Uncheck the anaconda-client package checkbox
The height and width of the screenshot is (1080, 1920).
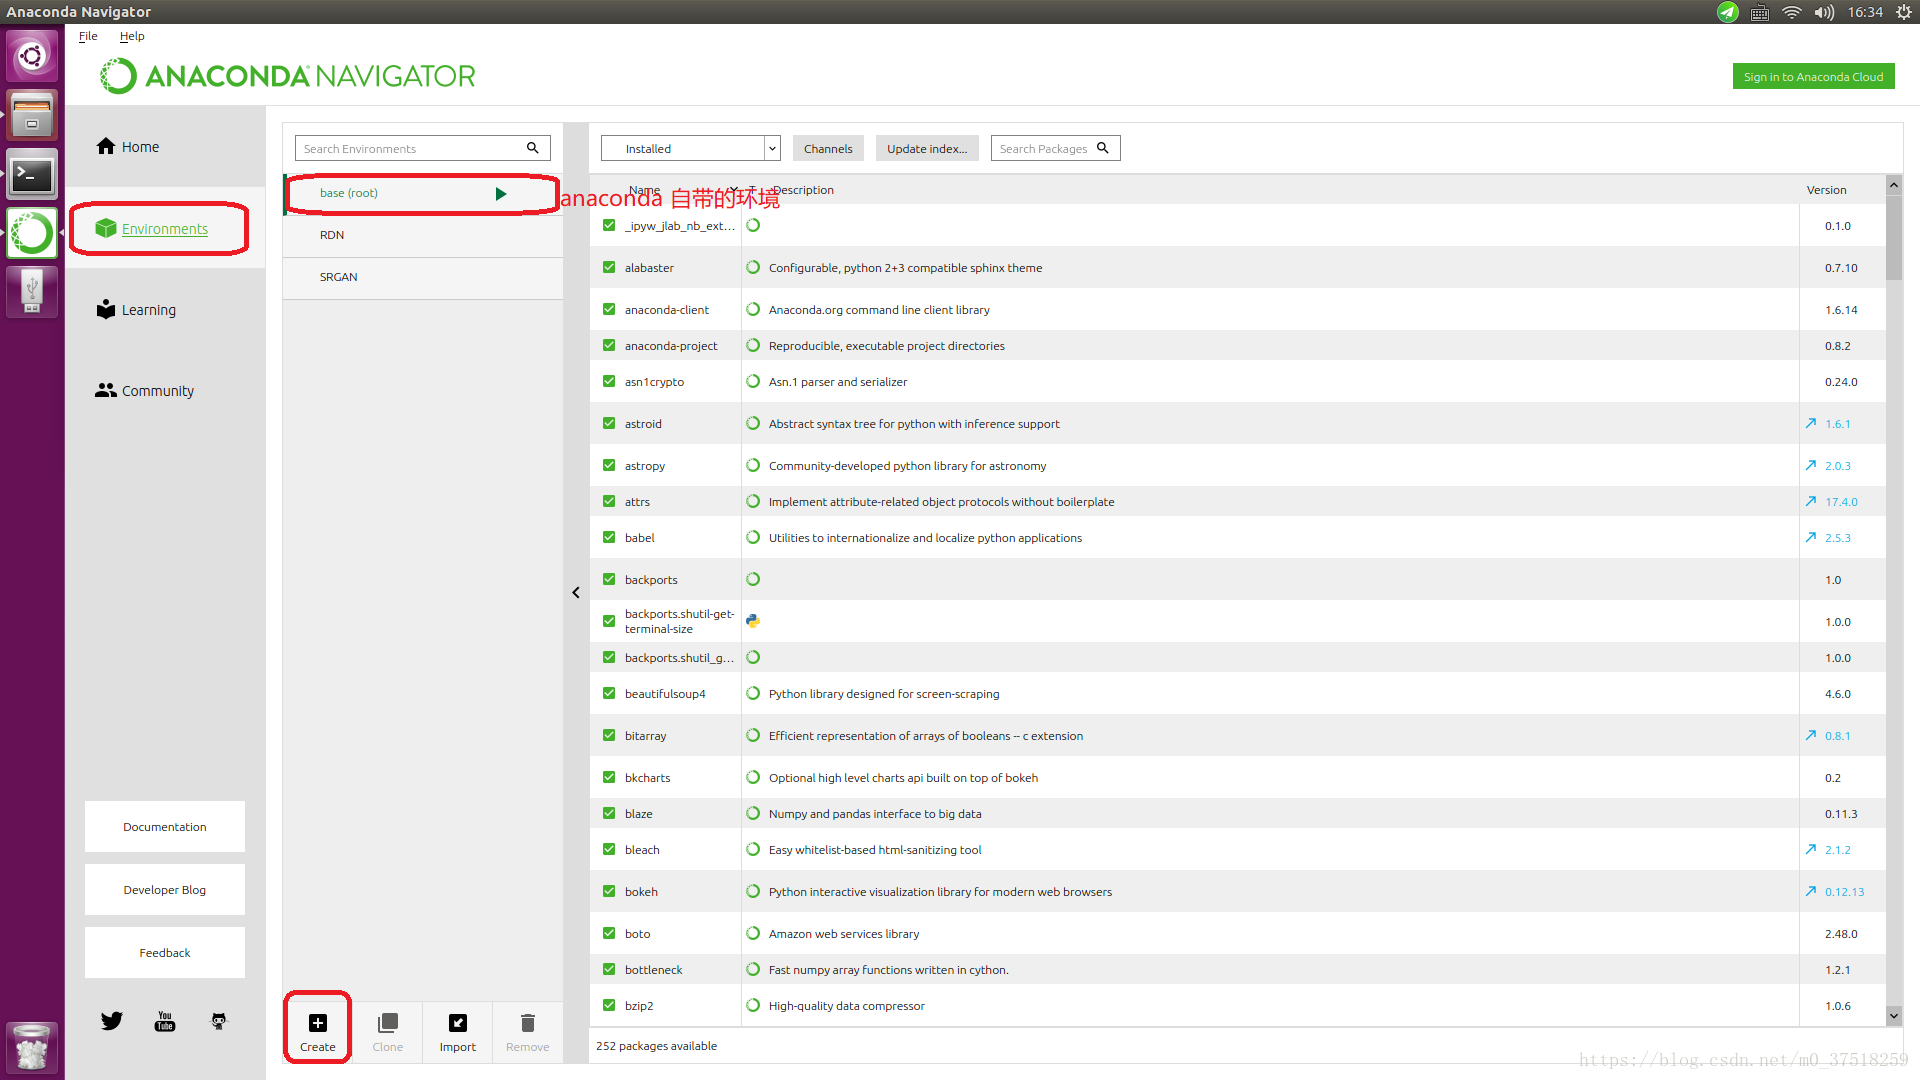[609, 310]
